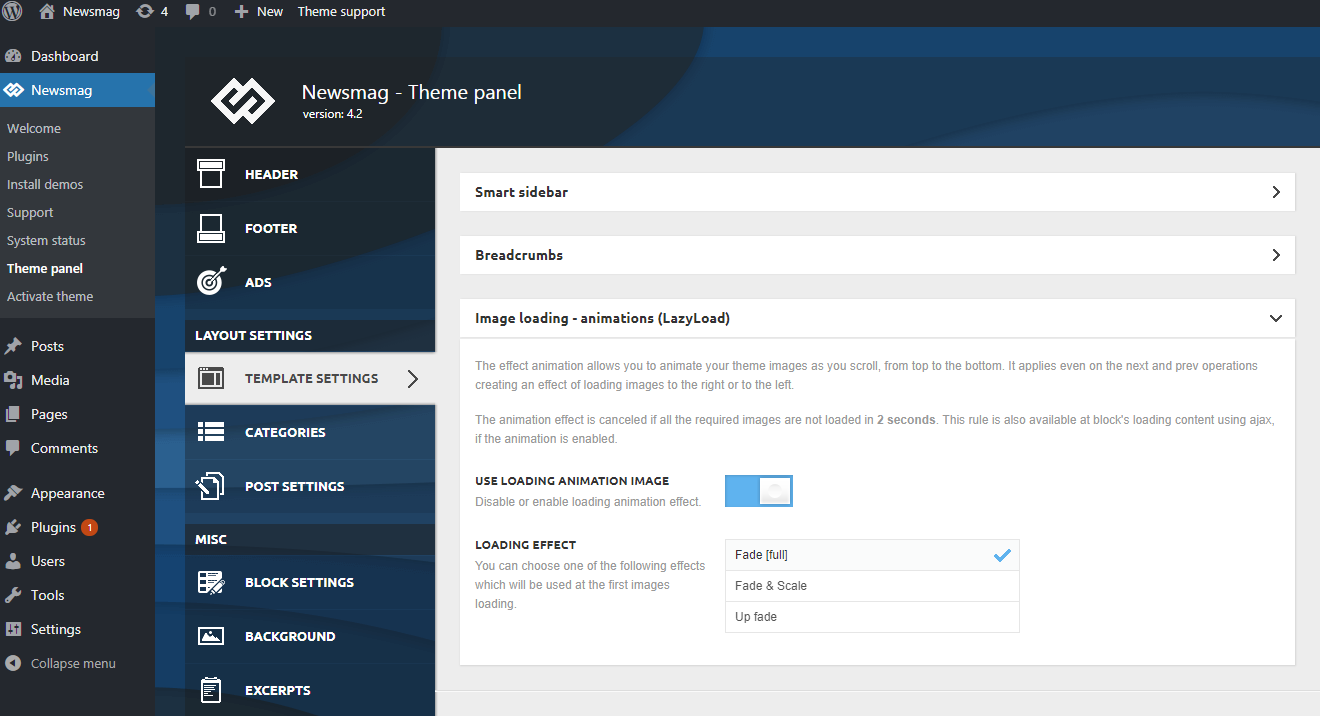Viewport: 1320px width, 716px height.
Task: Open the comments bubble icon in the admin bar
Action: tap(193, 12)
